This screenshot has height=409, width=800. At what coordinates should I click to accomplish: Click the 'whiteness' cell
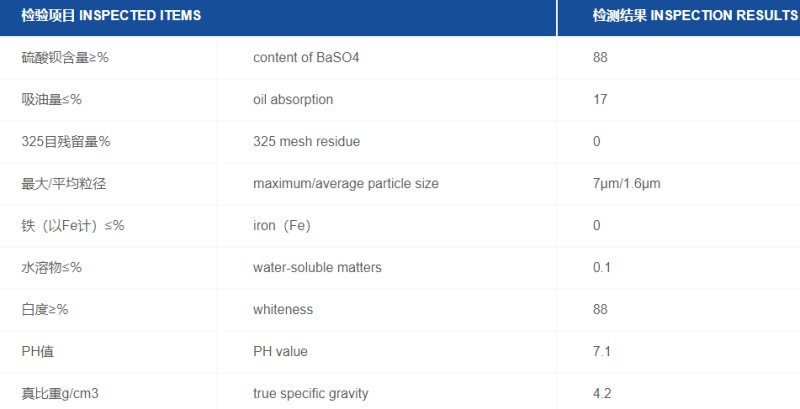tap(283, 310)
